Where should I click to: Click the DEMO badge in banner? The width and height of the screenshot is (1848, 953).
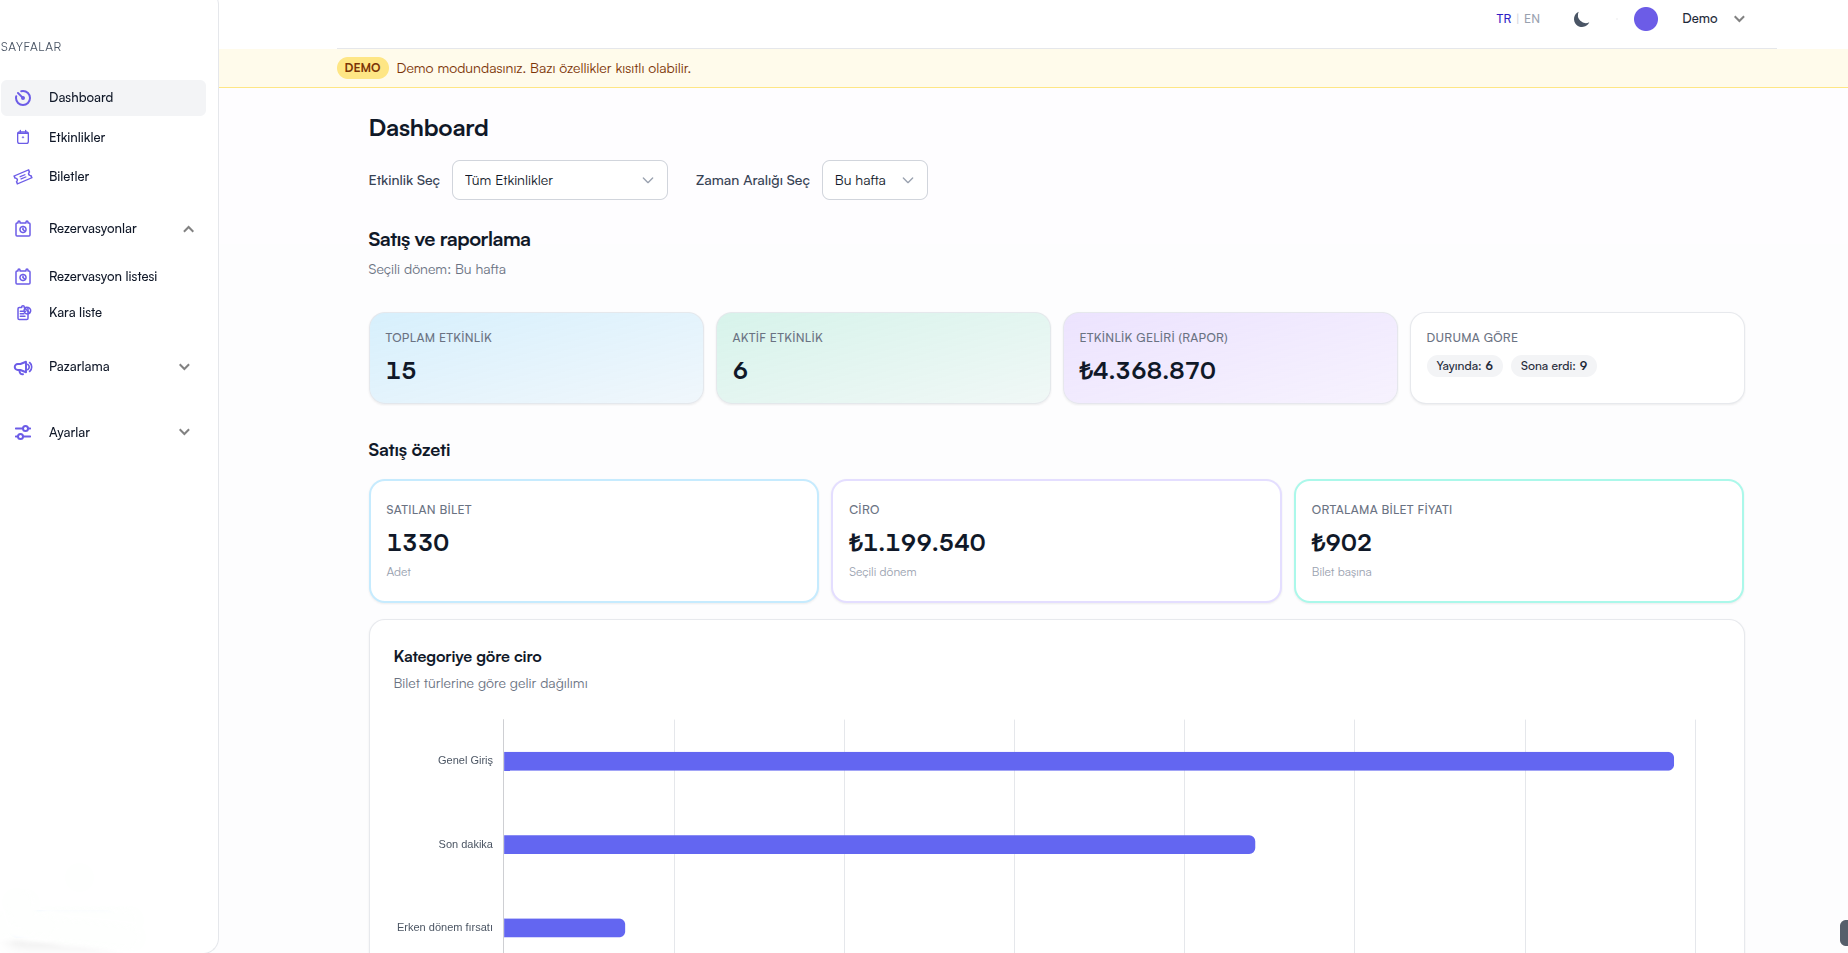(362, 68)
